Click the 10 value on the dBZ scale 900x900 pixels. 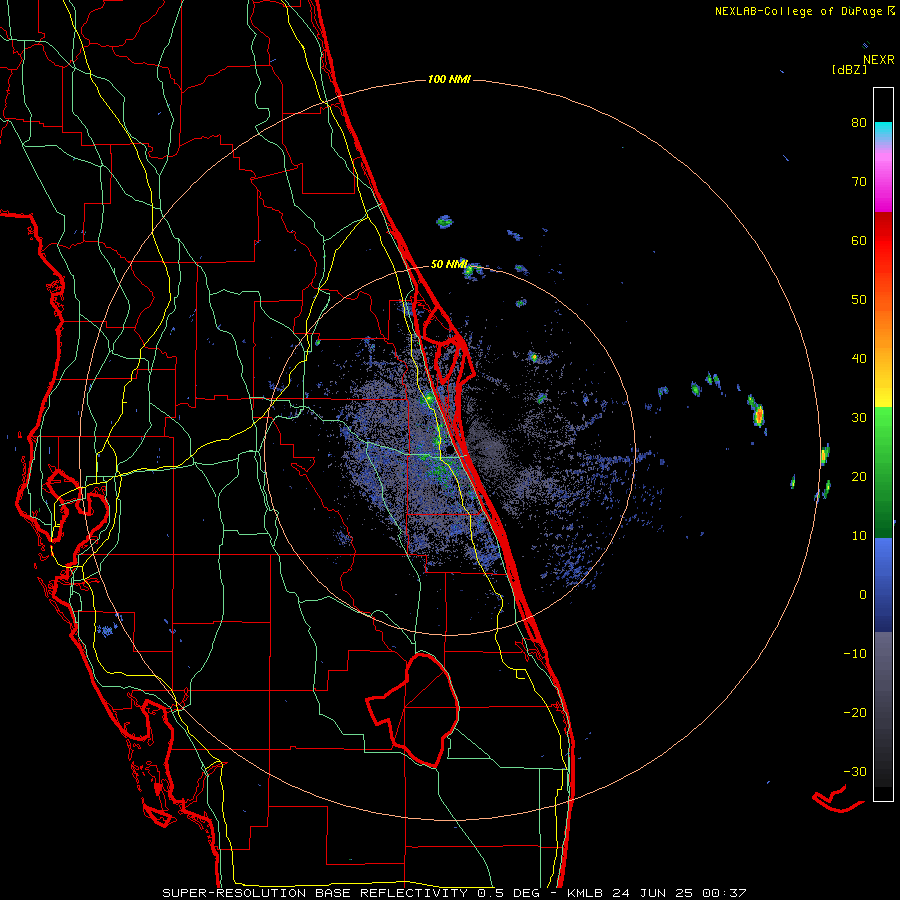point(859,536)
